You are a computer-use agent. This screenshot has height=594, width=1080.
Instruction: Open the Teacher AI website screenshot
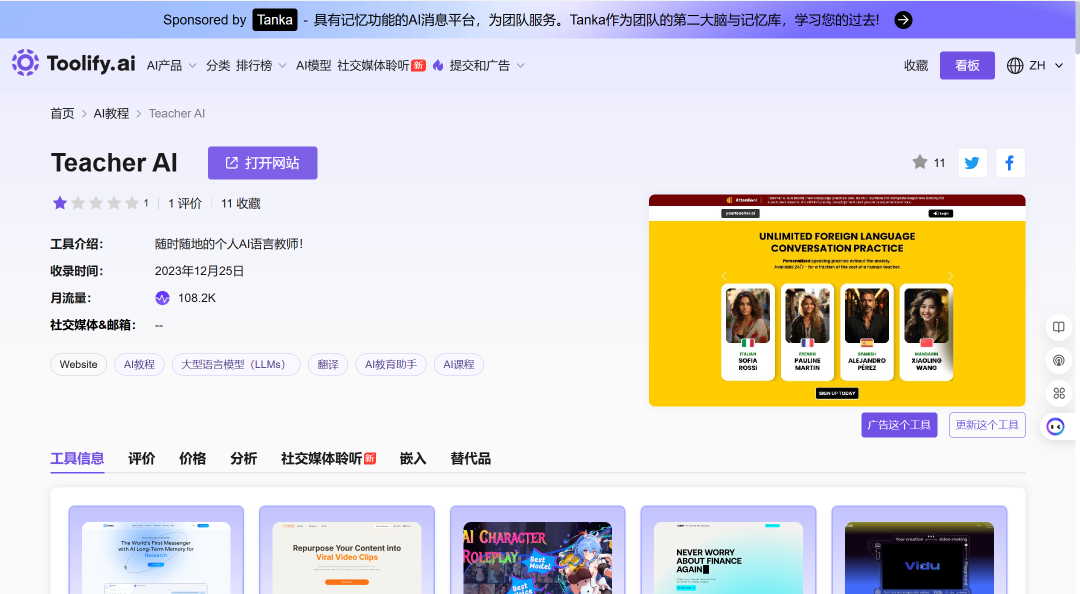pyautogui.click(x=837, y=300)
